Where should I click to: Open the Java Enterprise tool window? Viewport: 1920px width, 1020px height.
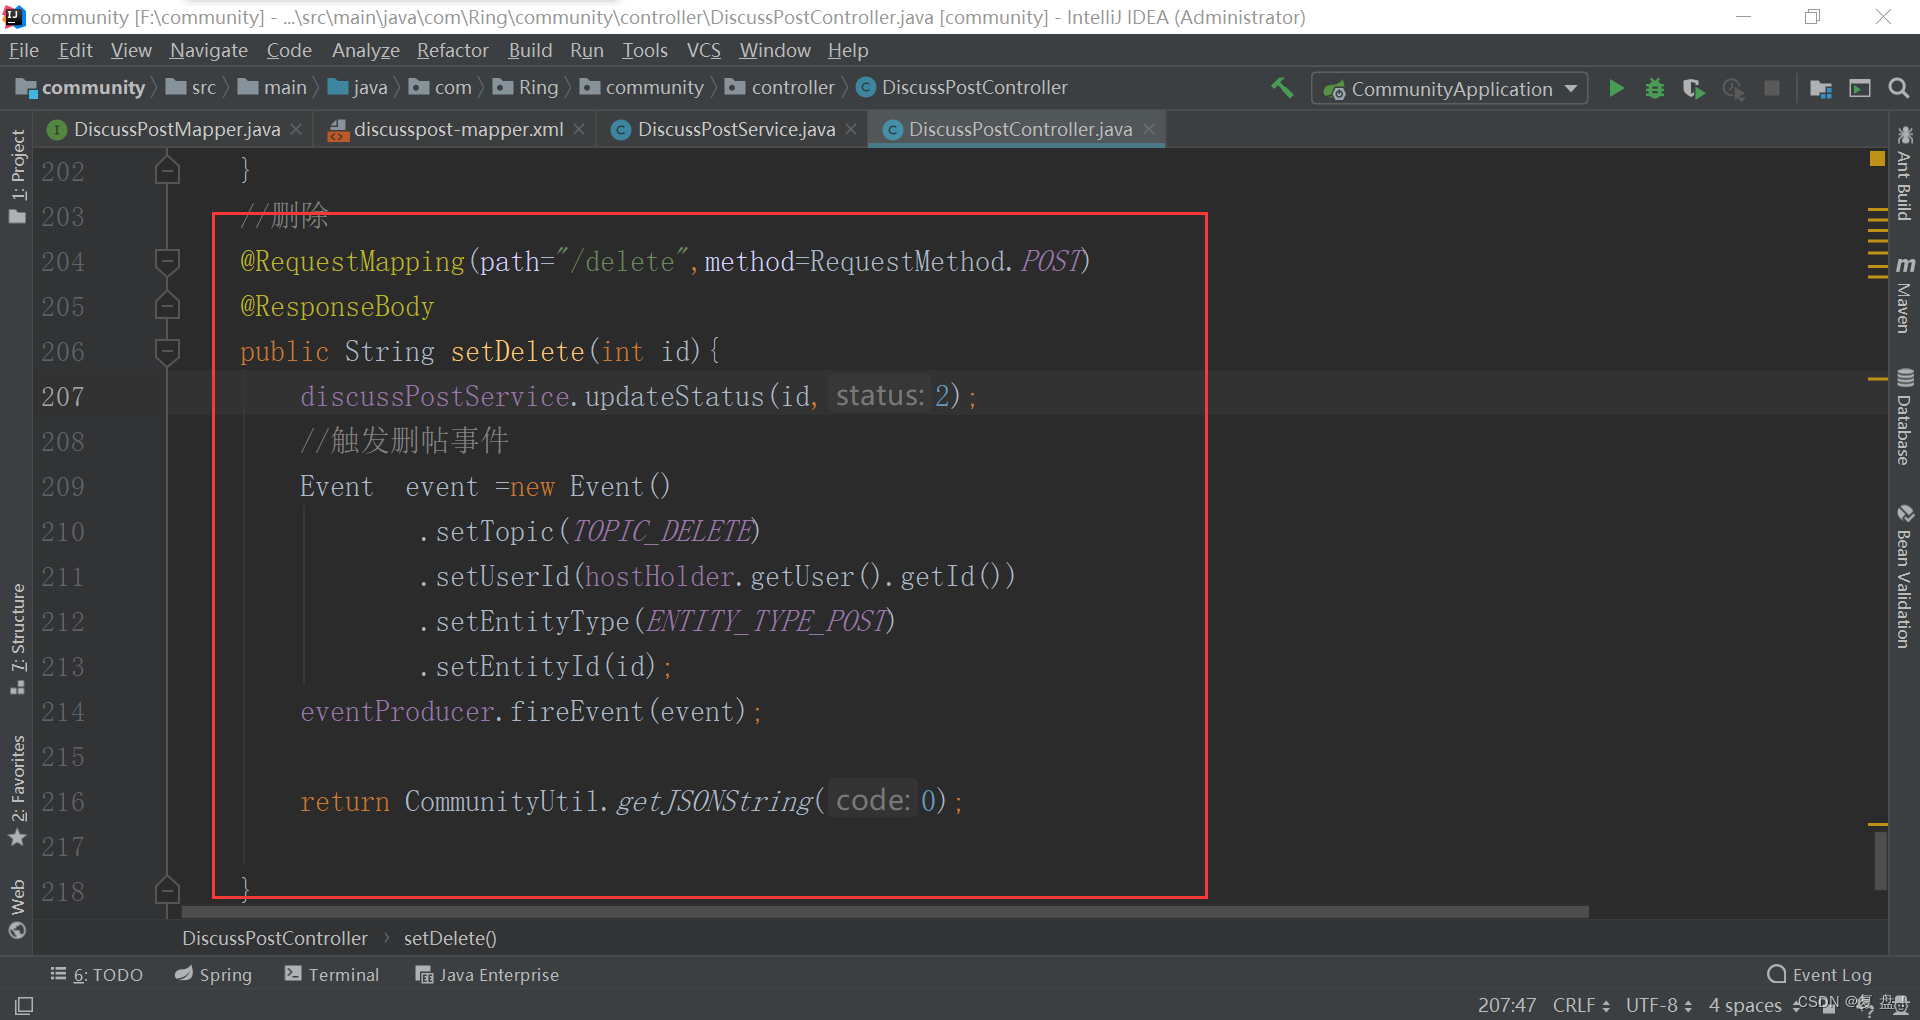tap(487, 975)
